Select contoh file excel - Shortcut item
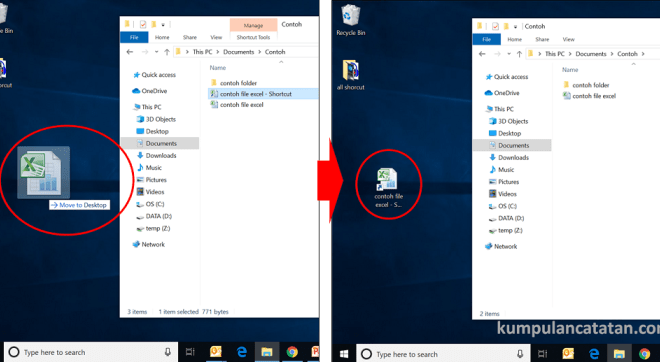The image size is (660, 362). (263, 94)
